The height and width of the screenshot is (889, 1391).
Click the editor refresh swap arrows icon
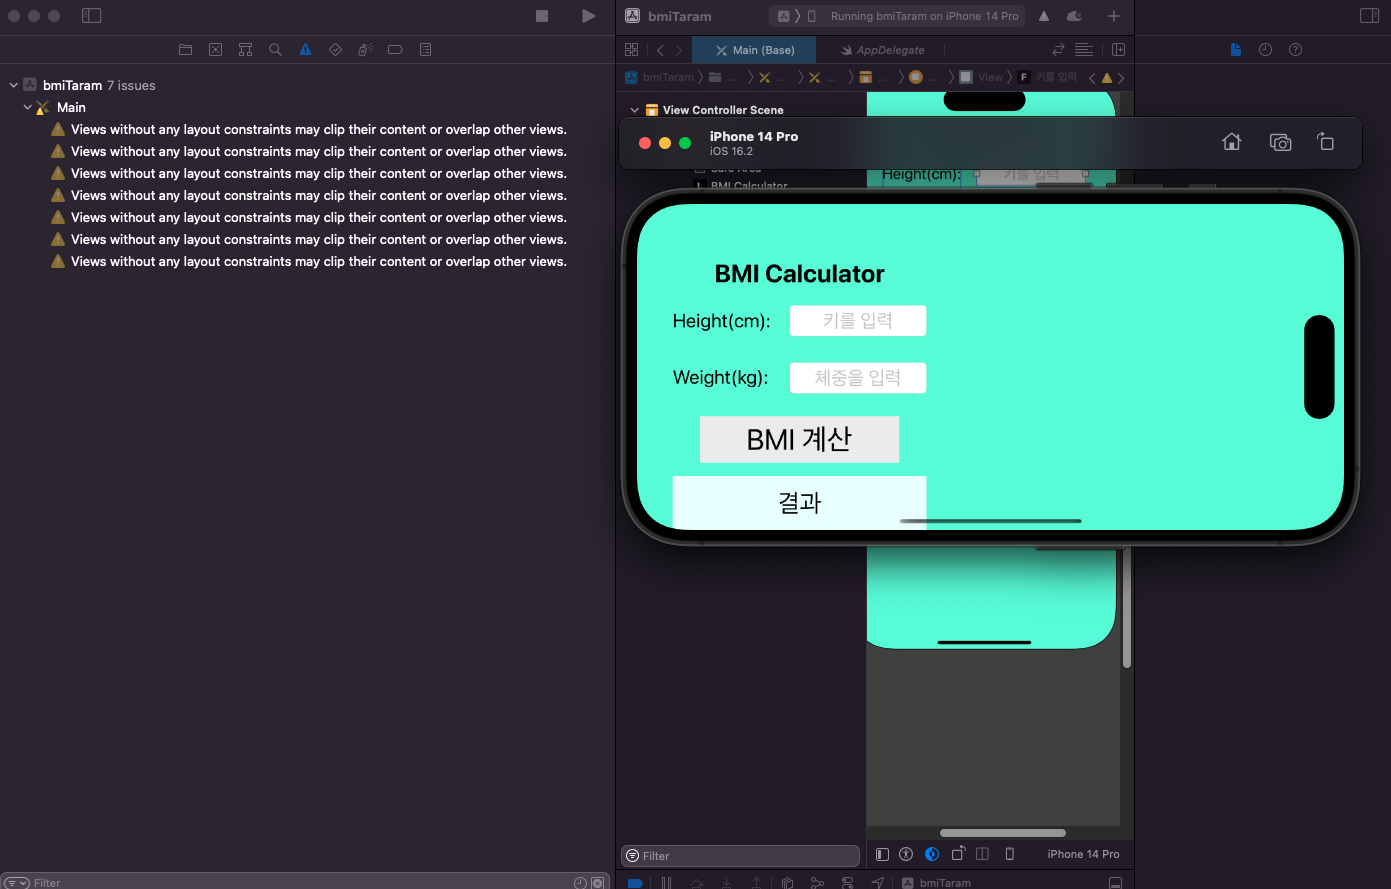[x=1058, y=49]
